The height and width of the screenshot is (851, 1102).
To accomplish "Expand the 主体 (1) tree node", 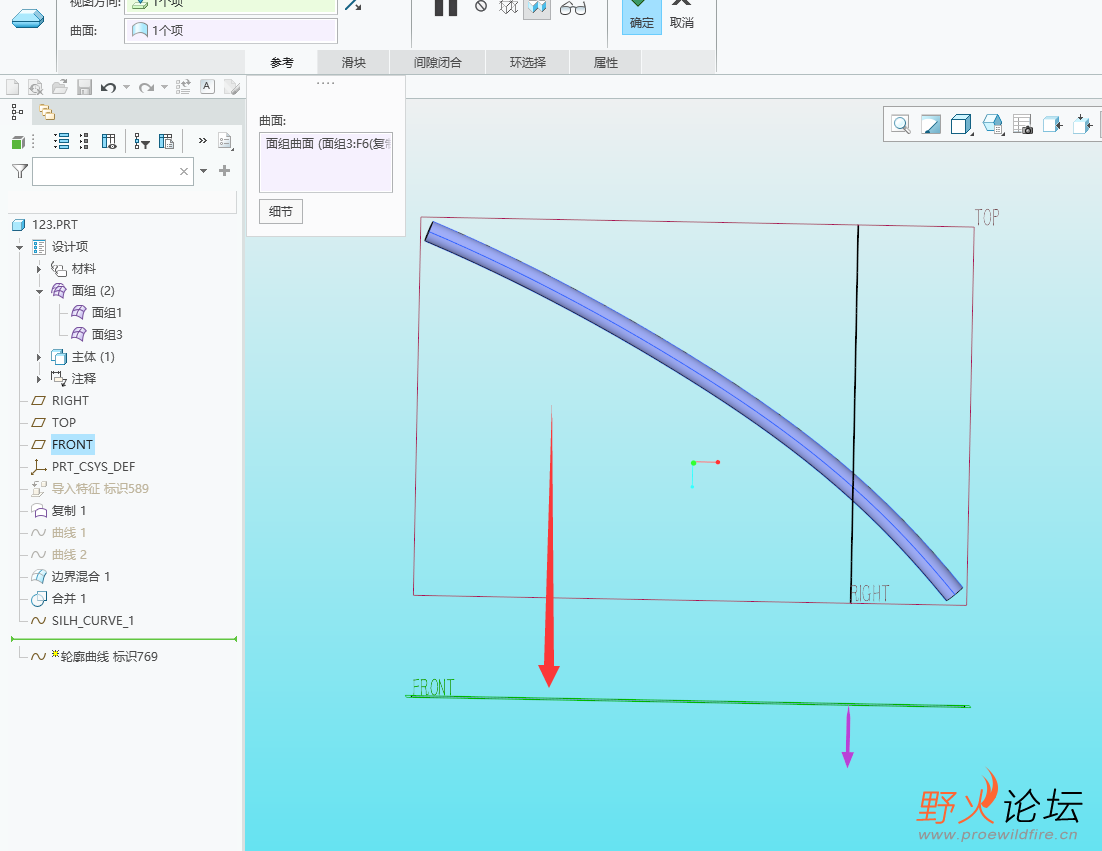I will [x=39, y=357].
